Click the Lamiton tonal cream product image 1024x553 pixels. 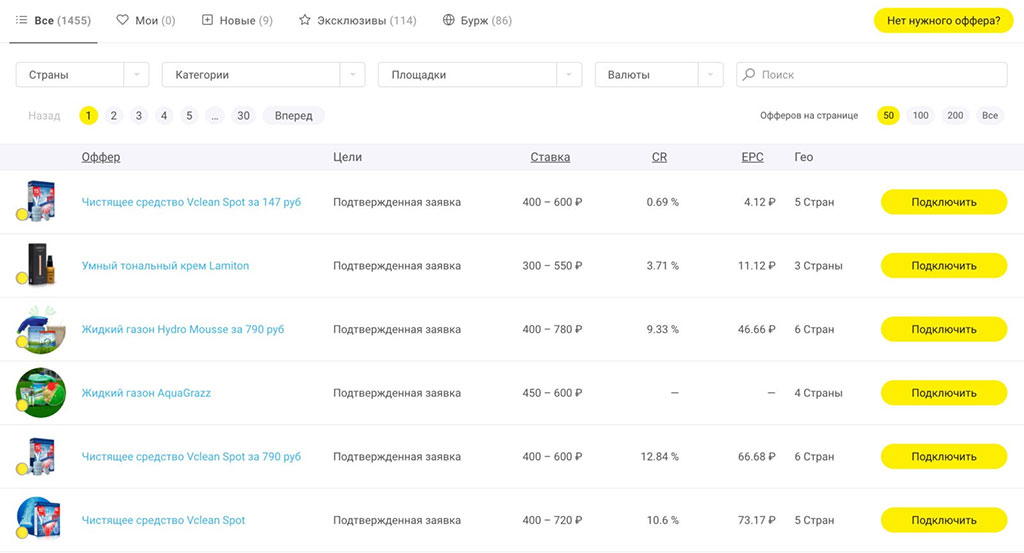pyautogui.click(x=41, y=265)
